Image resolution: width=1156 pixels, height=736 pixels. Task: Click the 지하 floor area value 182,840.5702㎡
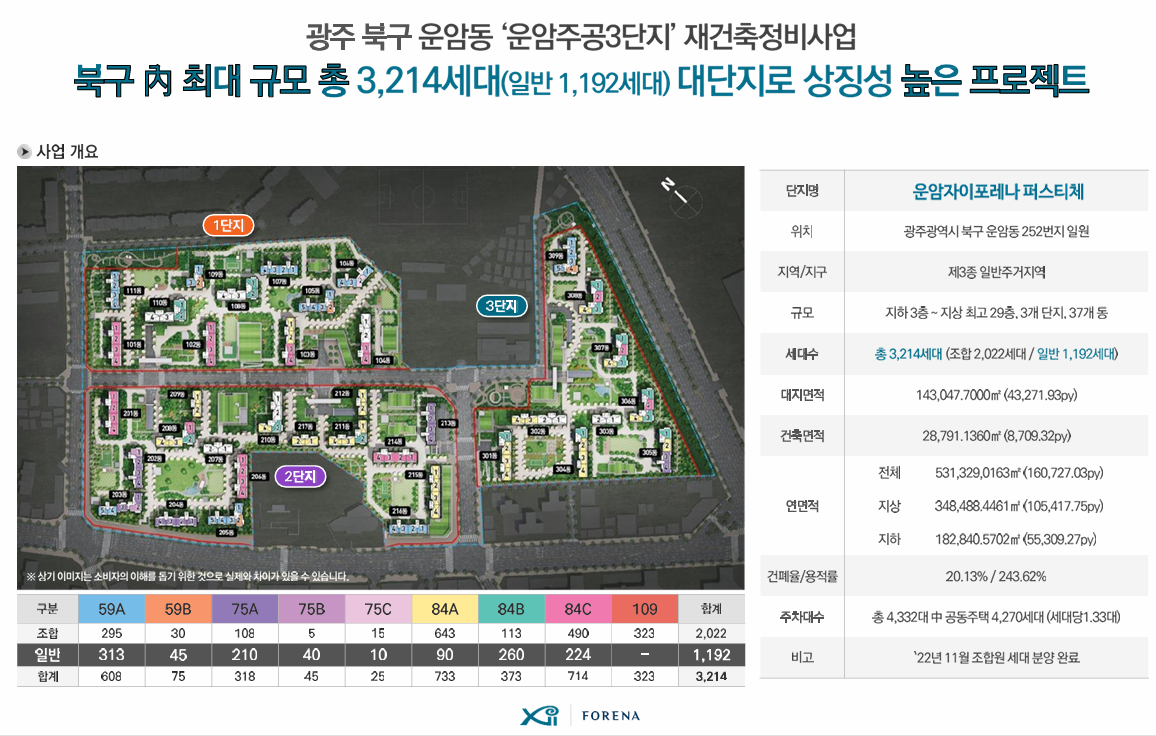[x=1016, y=539]
